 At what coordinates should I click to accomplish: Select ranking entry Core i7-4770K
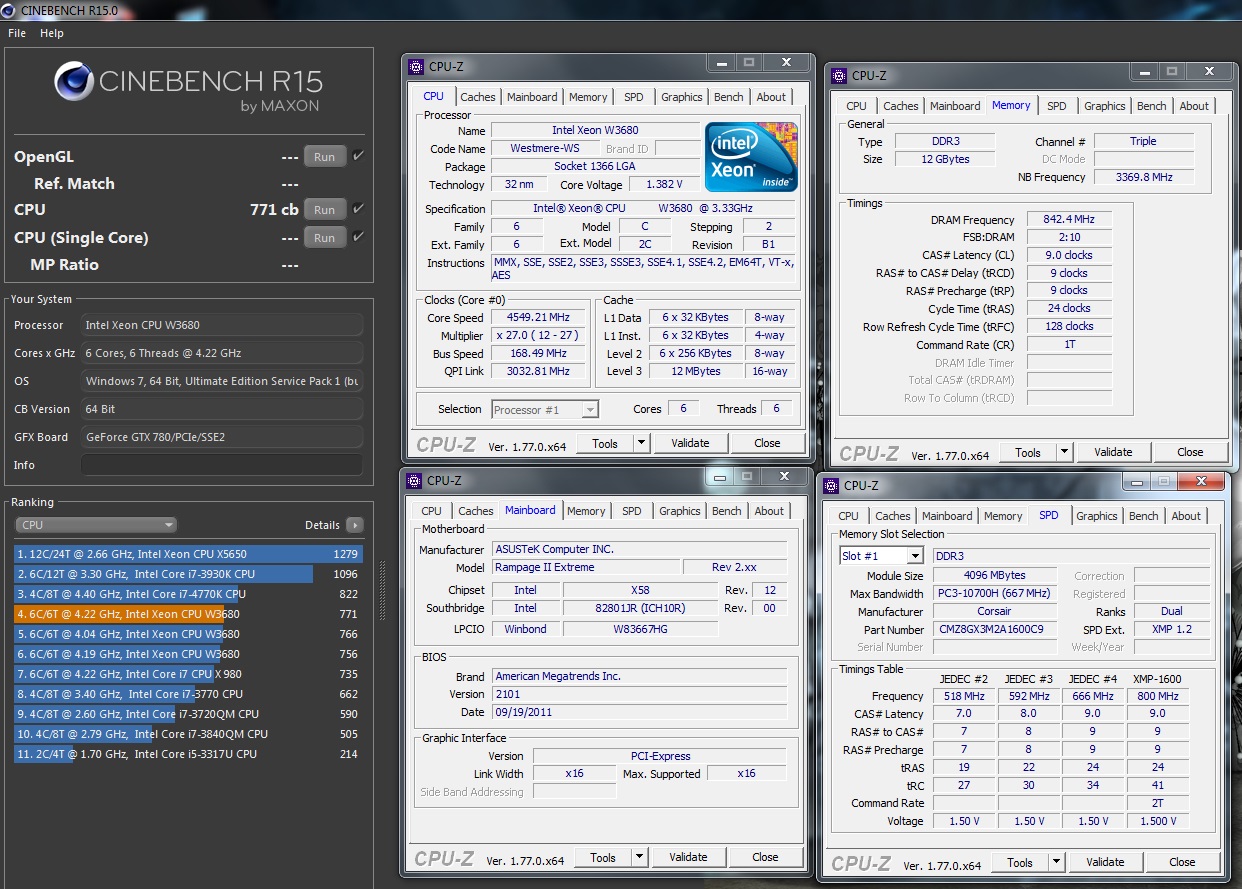(188, 594)
